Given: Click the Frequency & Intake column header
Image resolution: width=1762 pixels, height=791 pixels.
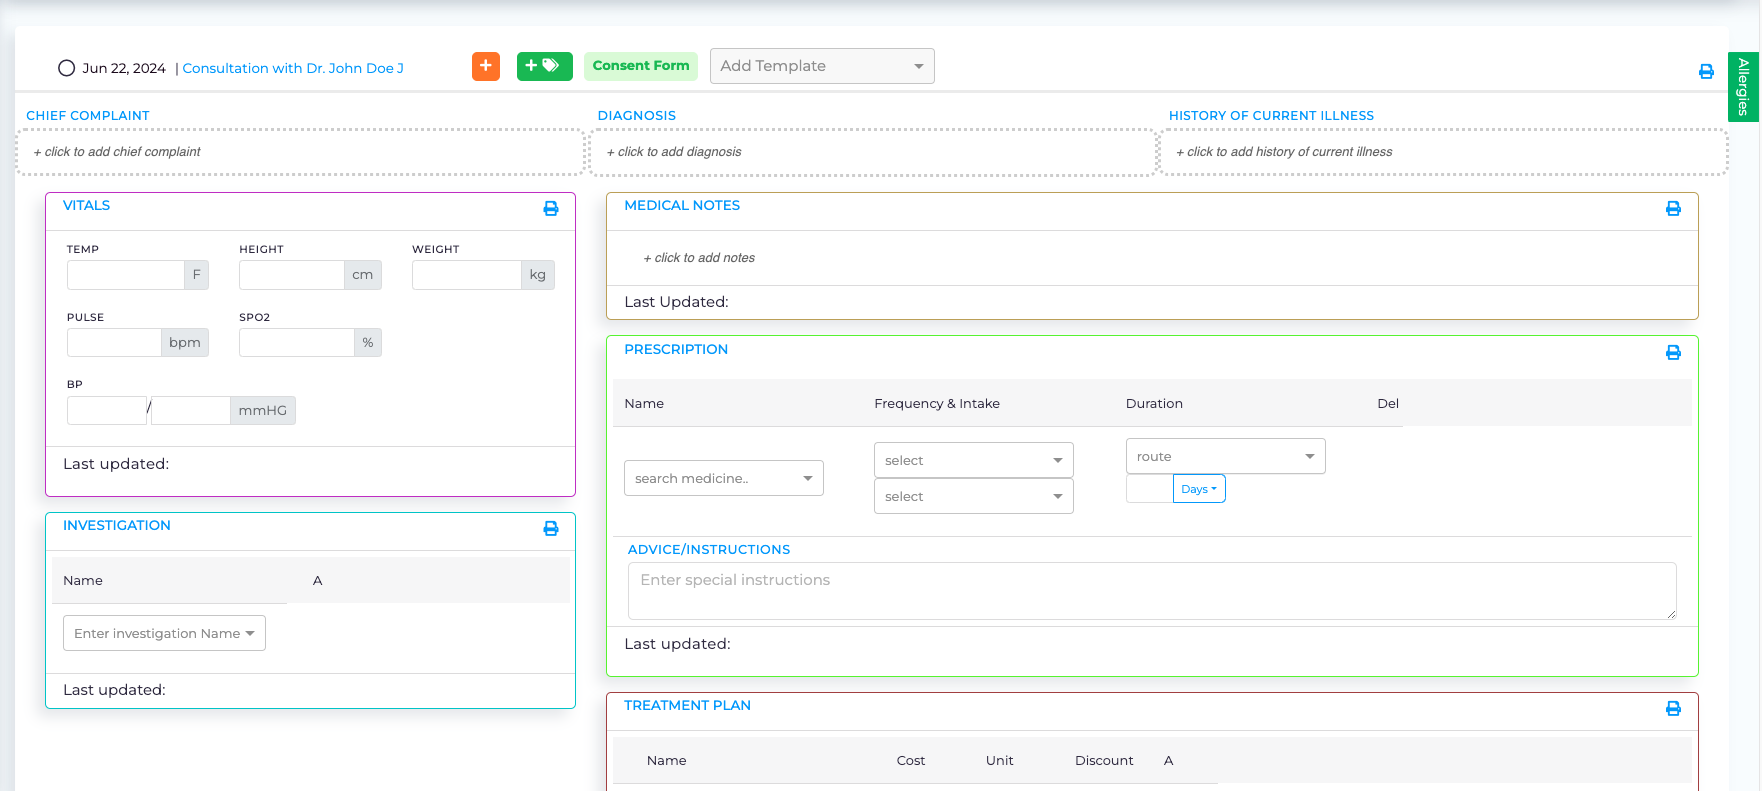Looking at the screenshot, I should 937,404.
